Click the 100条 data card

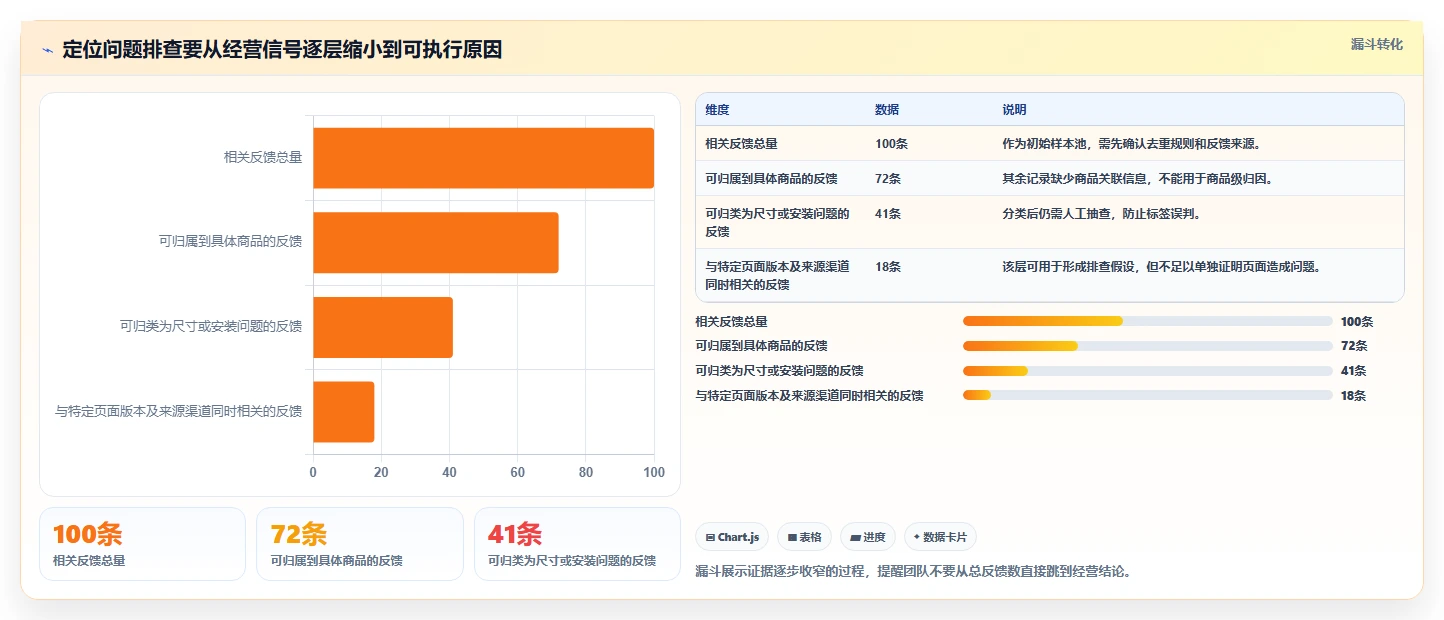coord(142,544)
